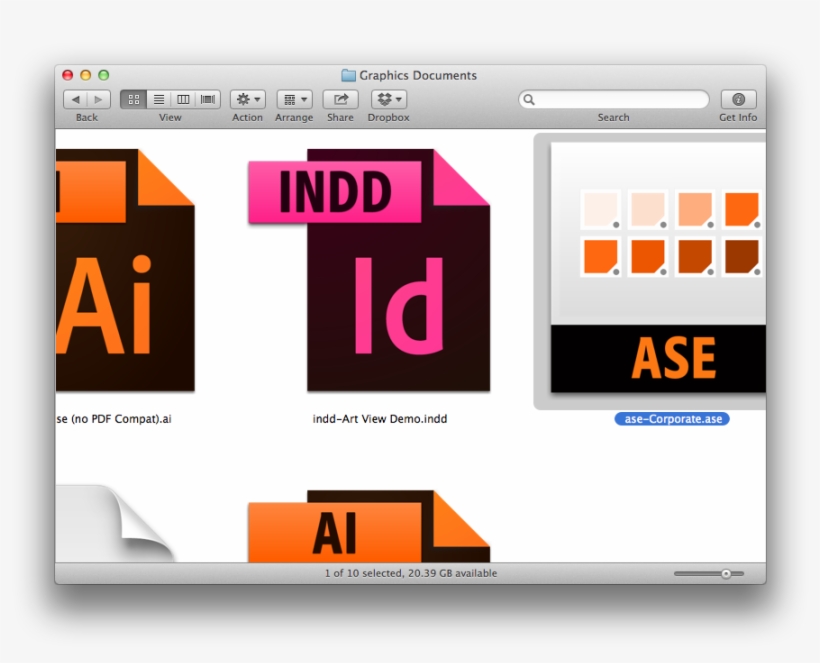Go back with the left arrow button
The width and height of the screenshot is (820, 663).
[75, 99]
